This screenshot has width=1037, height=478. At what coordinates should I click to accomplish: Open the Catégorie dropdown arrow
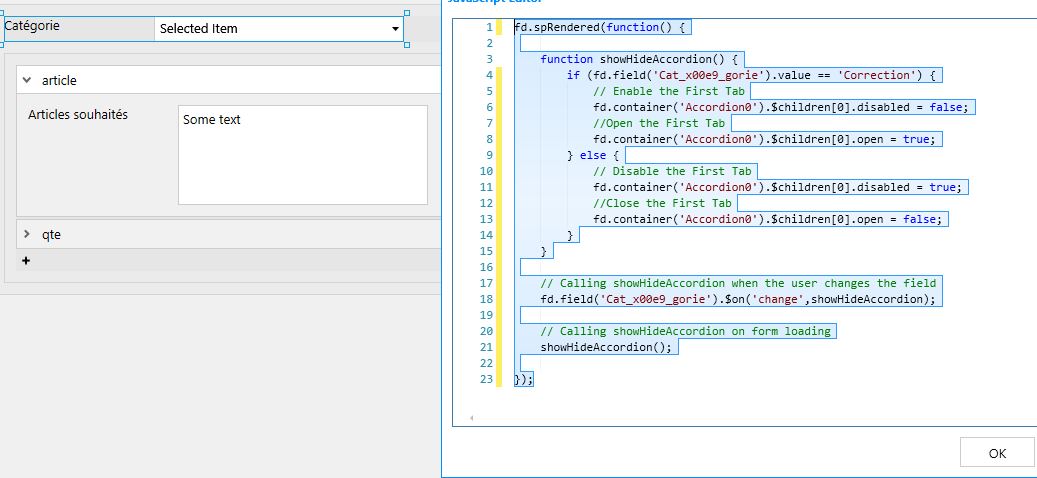(x=395, y=29)
